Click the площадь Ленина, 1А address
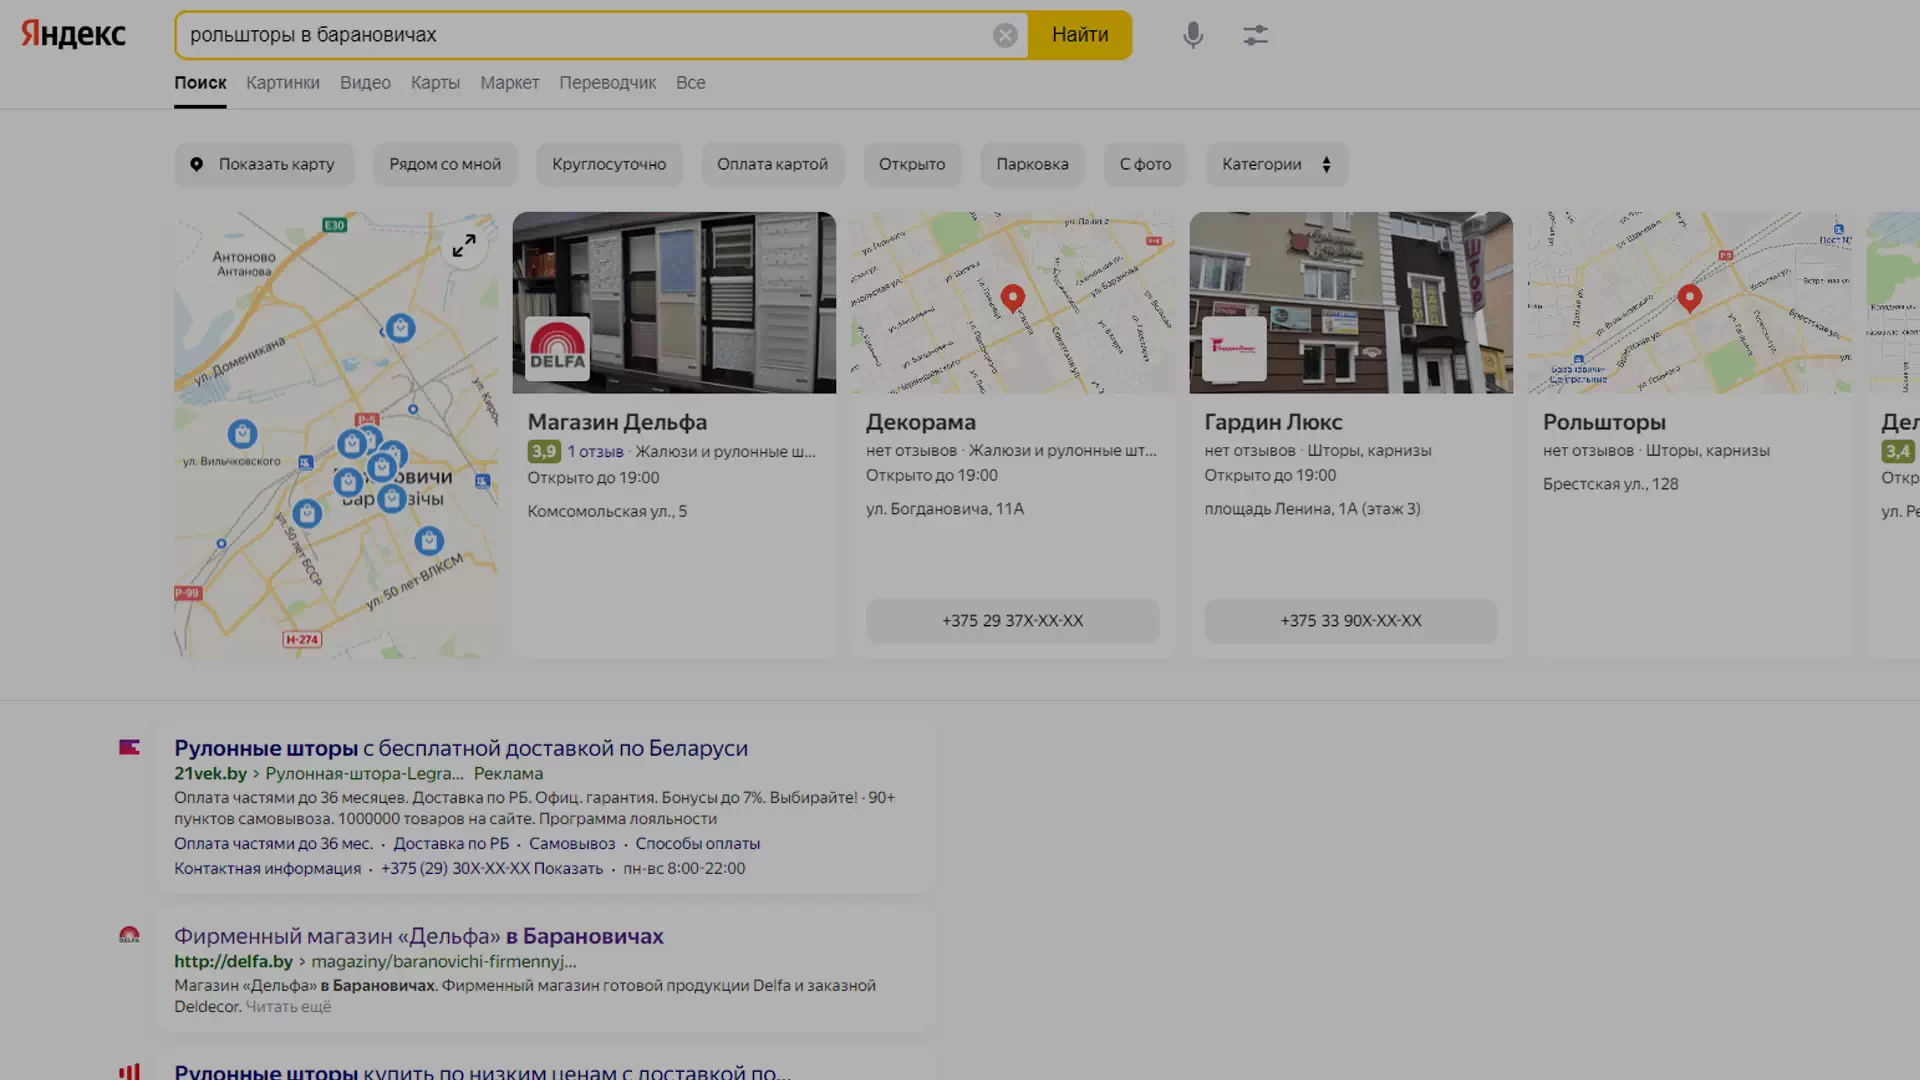 [x=1312, y=509]
